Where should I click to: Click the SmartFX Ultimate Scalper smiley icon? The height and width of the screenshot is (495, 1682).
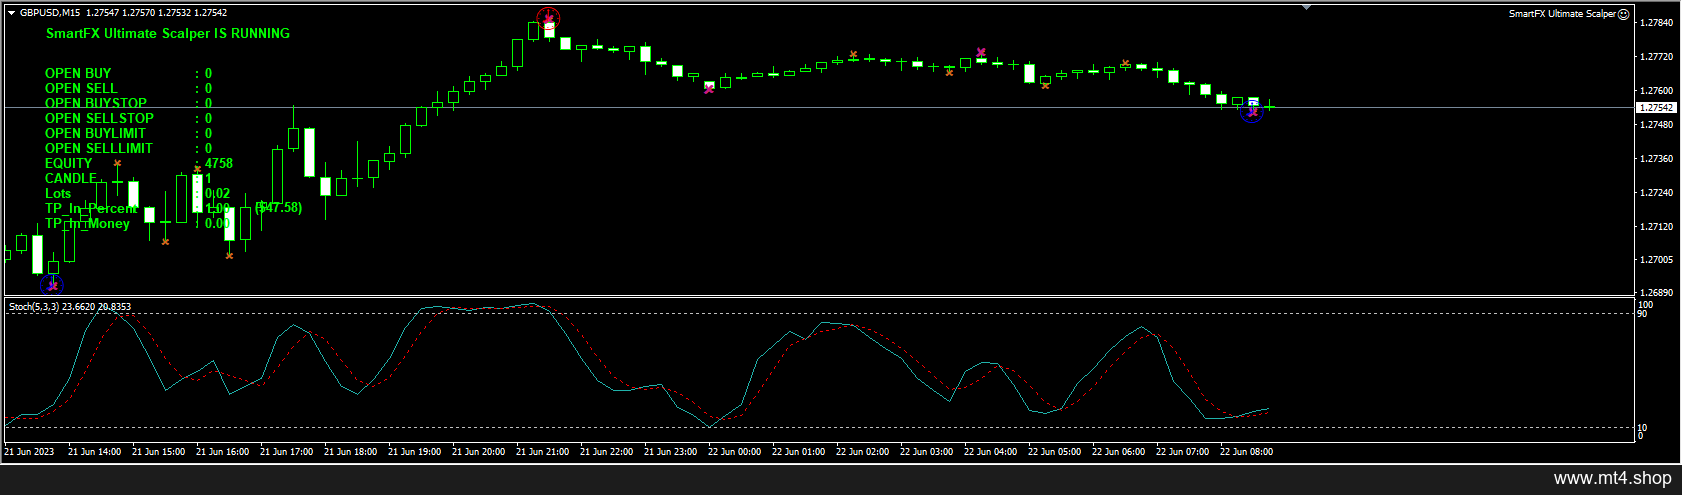pyautogui.click(x=1624, y=14)
